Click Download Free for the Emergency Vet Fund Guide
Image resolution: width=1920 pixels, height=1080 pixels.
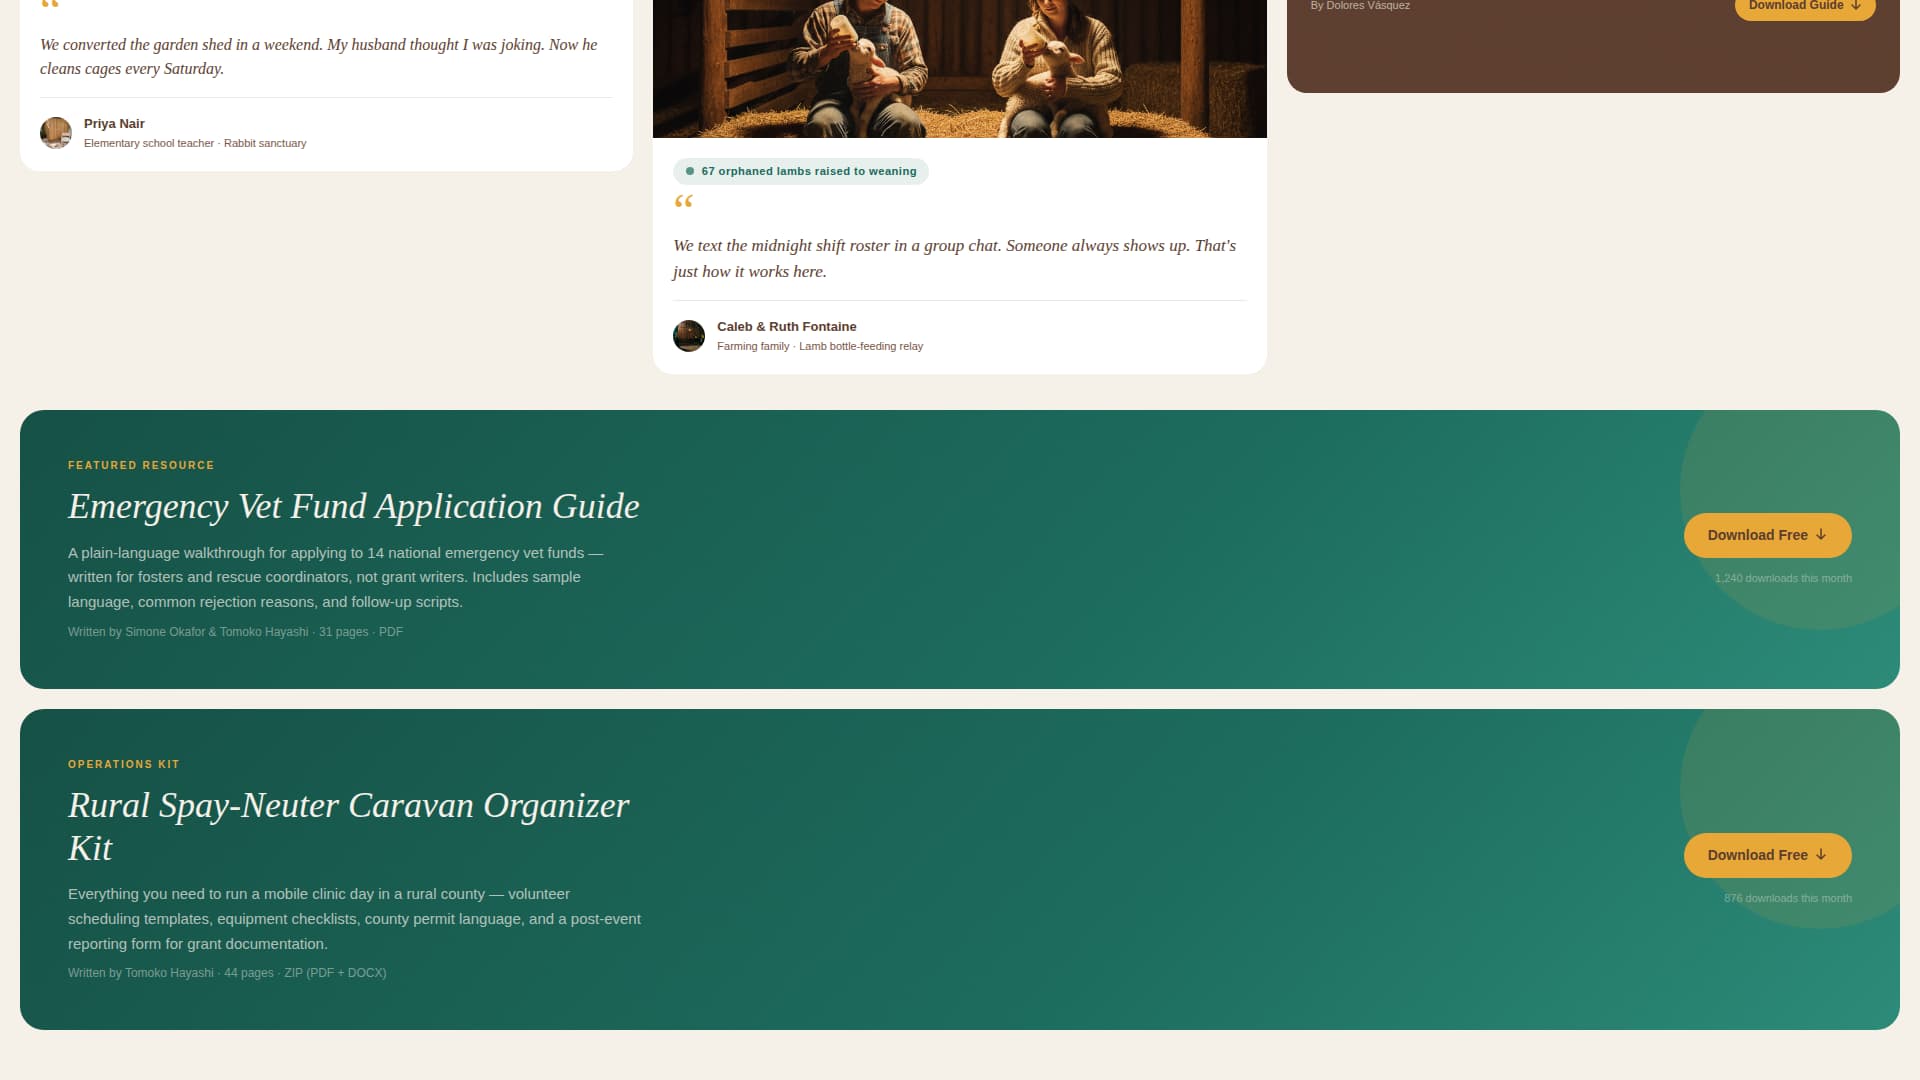1767,535
